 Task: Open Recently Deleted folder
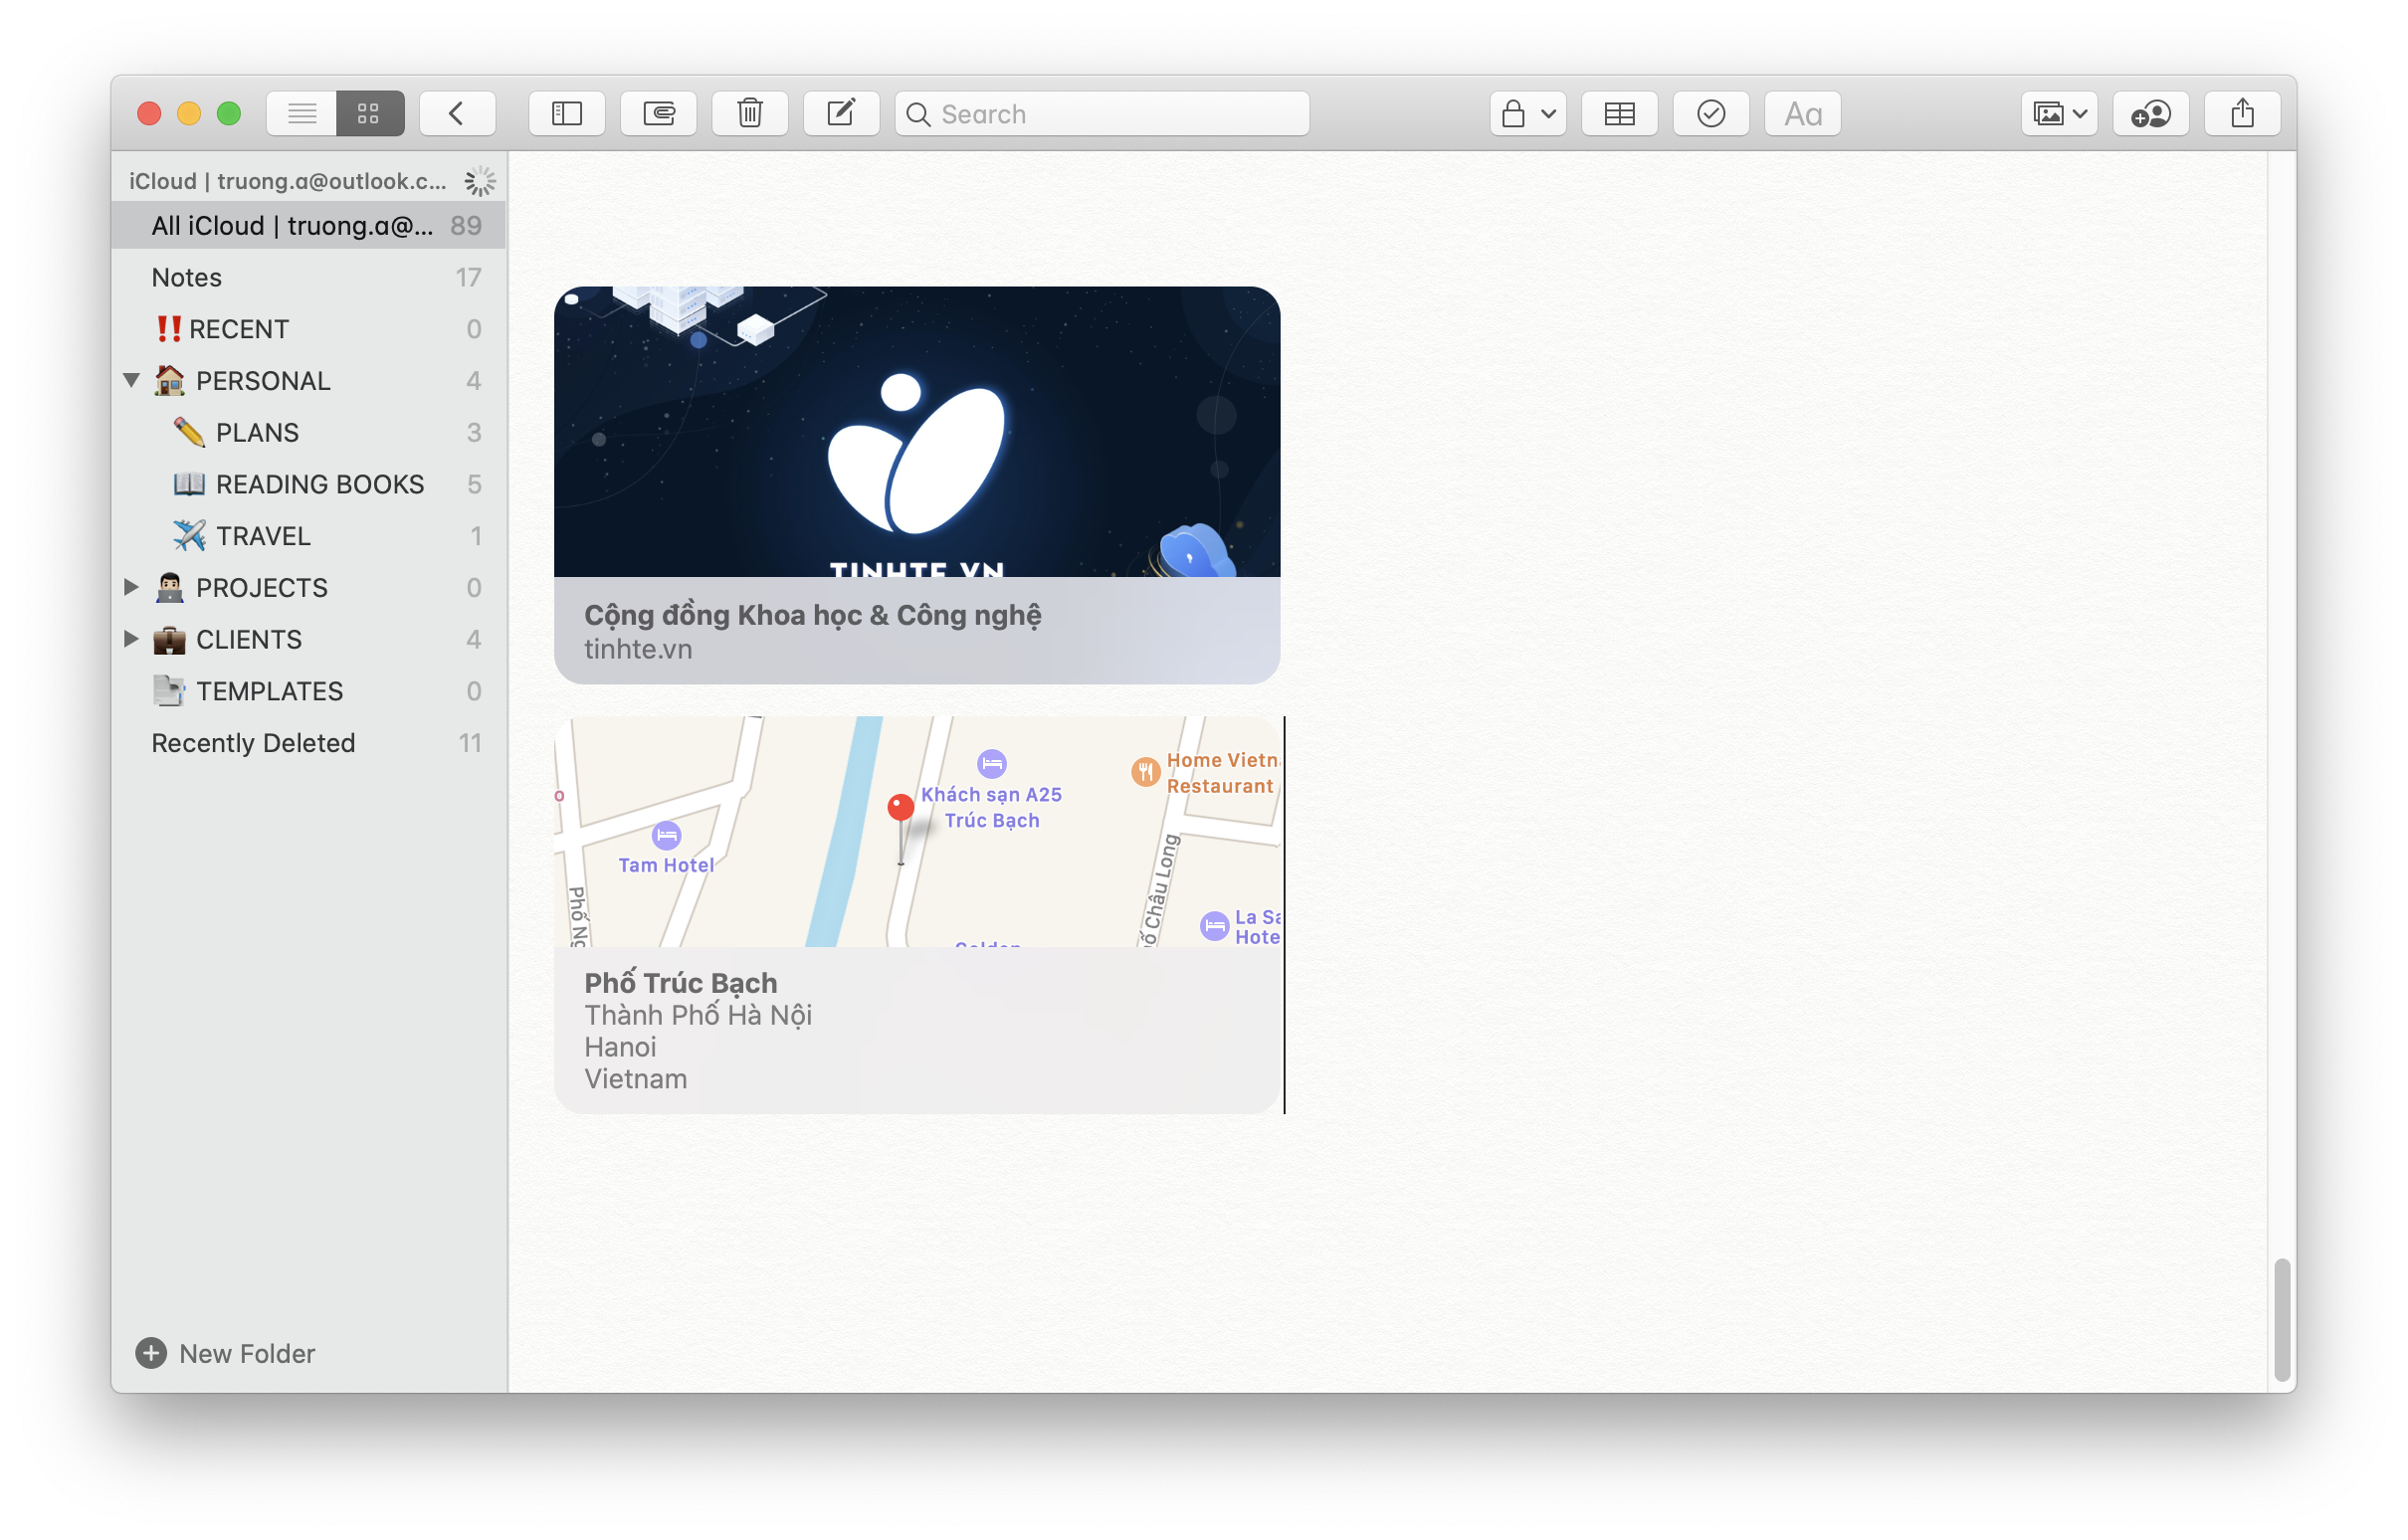pyautogui.click(x=308, y=743)
